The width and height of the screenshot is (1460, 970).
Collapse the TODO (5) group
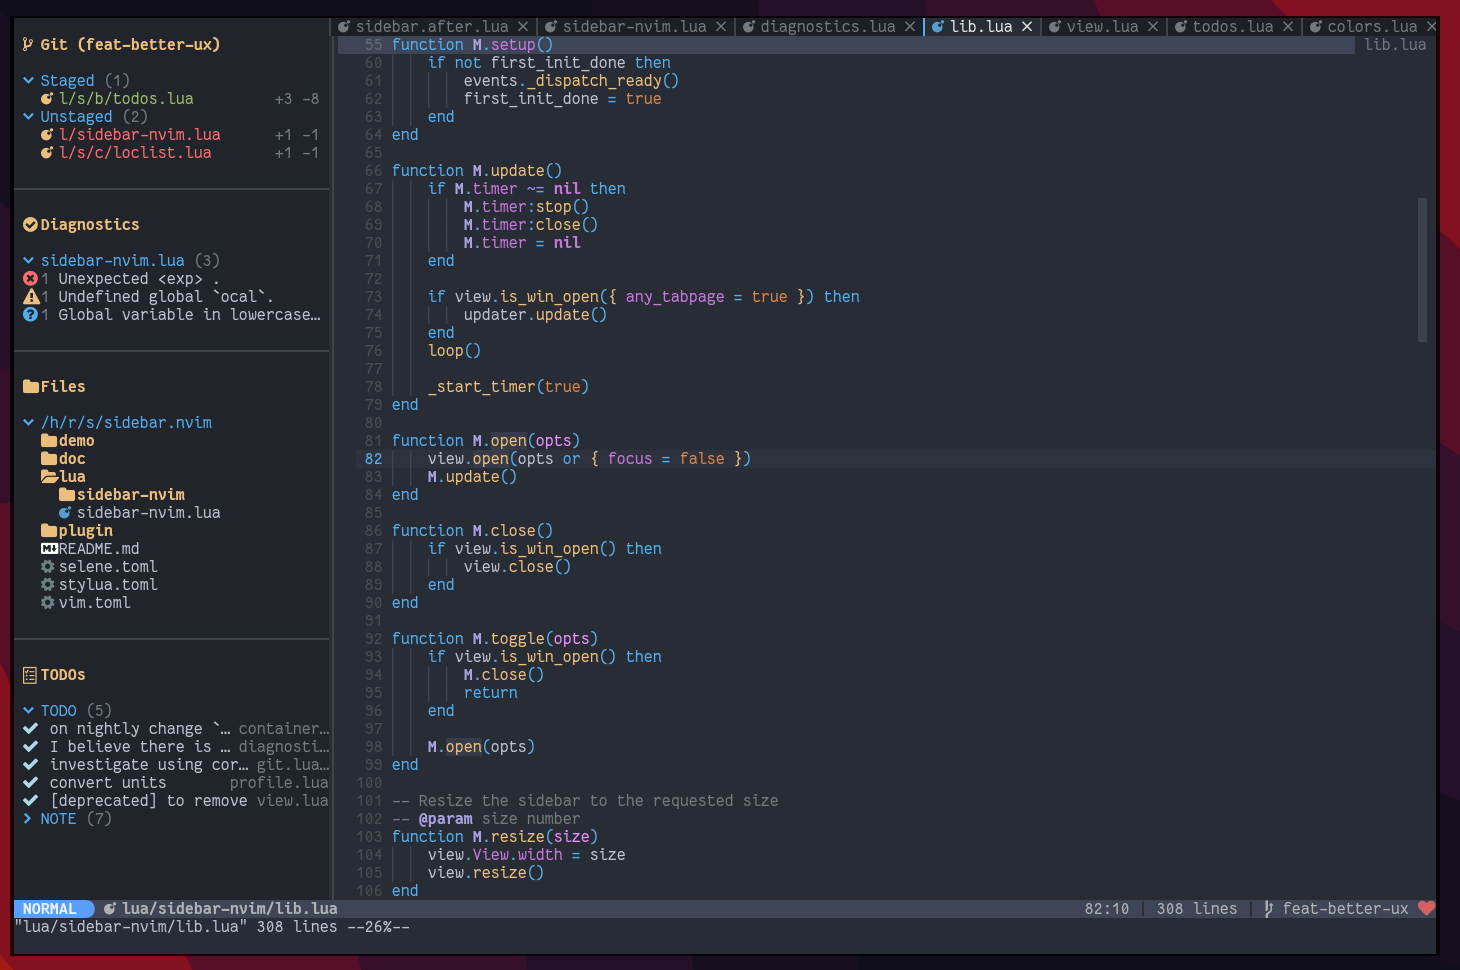pos(28,711)
